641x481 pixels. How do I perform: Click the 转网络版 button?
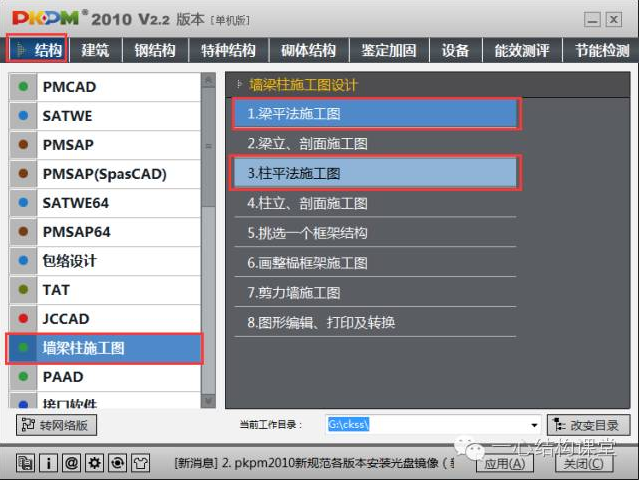tap(56, 425)
